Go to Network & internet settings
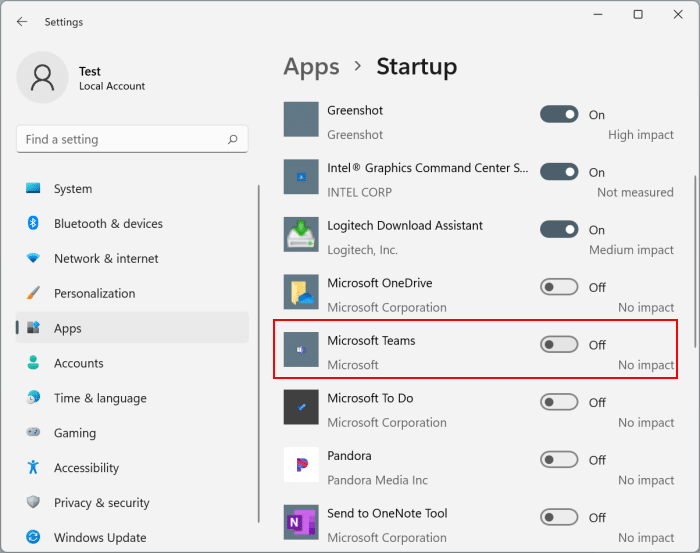 [x=132, y=258]
